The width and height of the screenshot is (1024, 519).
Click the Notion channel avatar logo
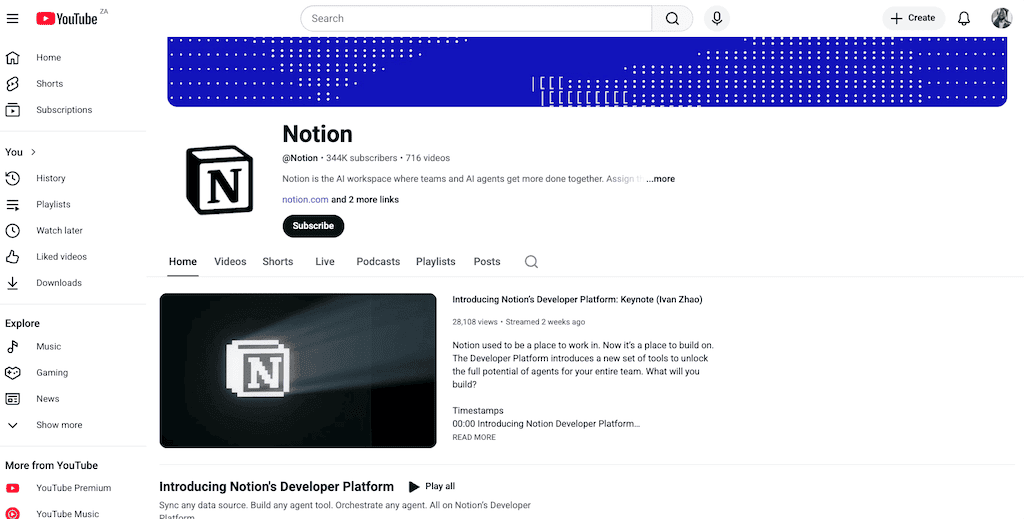tap(219, 180)
